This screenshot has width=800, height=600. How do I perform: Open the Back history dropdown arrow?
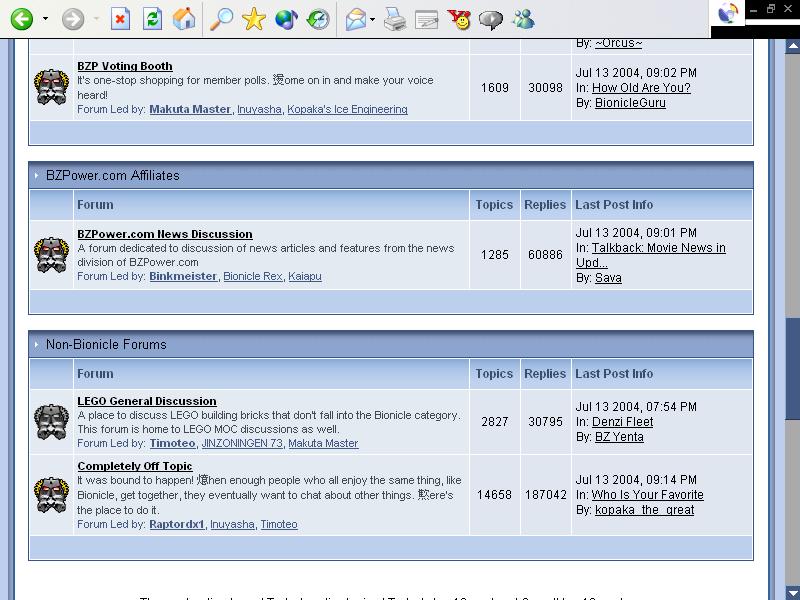(45, 19)
